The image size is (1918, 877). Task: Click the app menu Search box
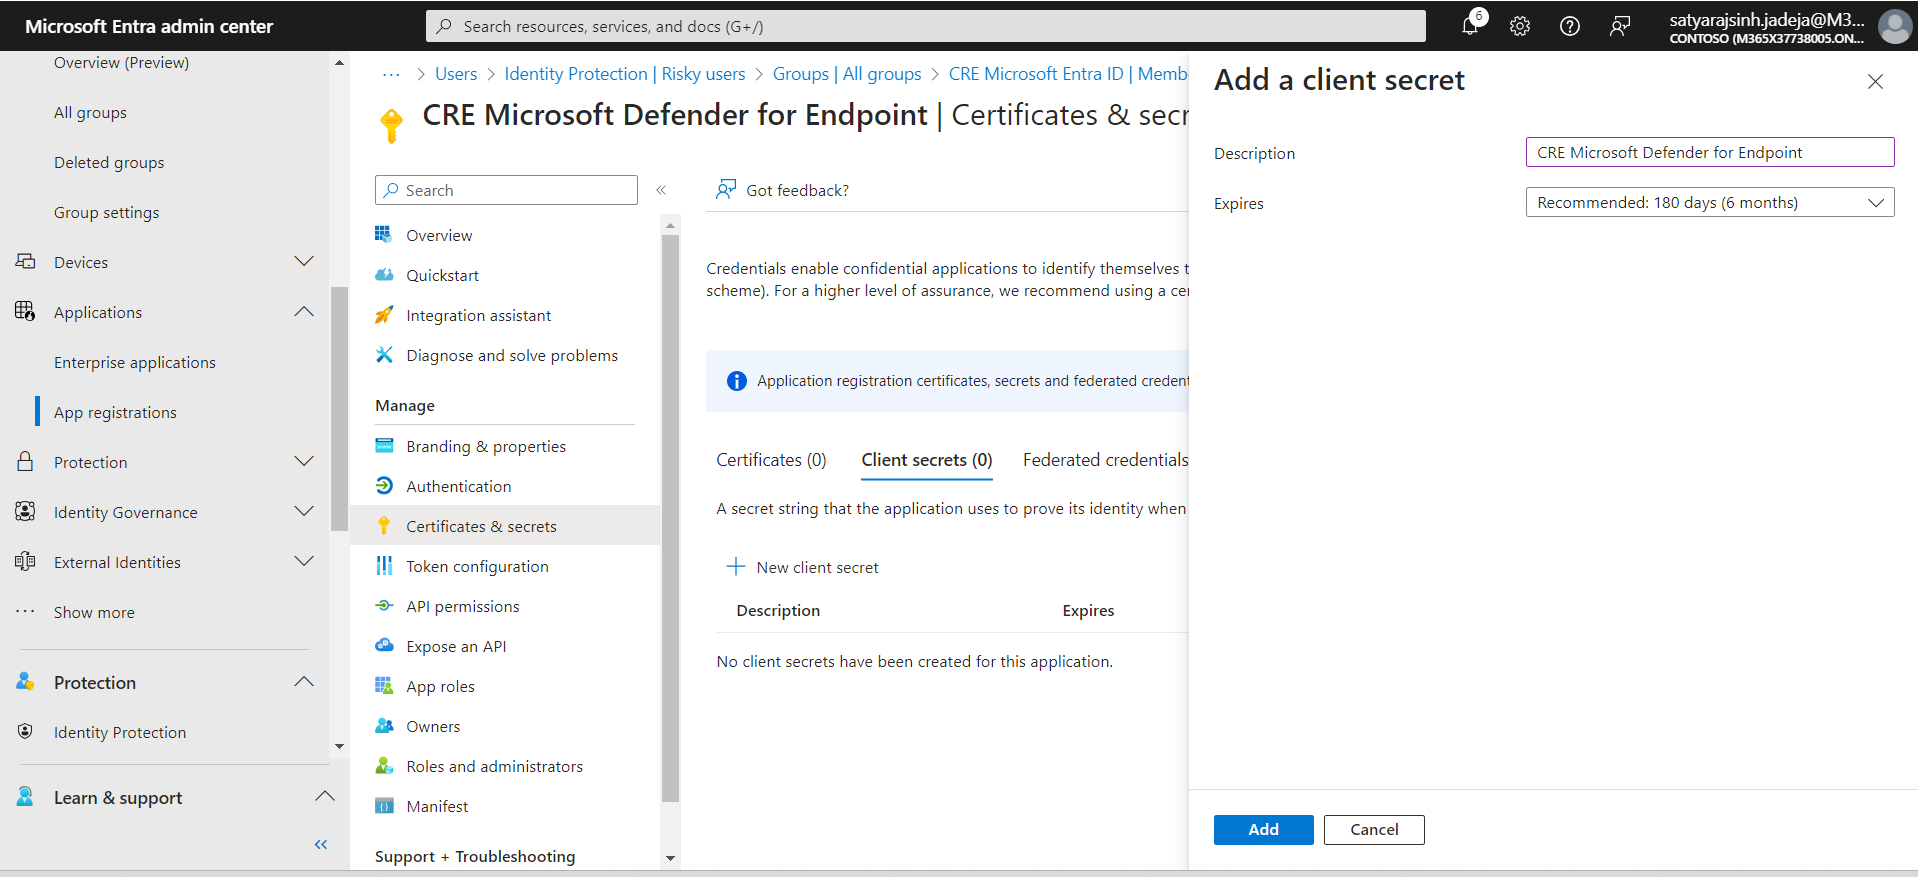click(x=506, y=190)
